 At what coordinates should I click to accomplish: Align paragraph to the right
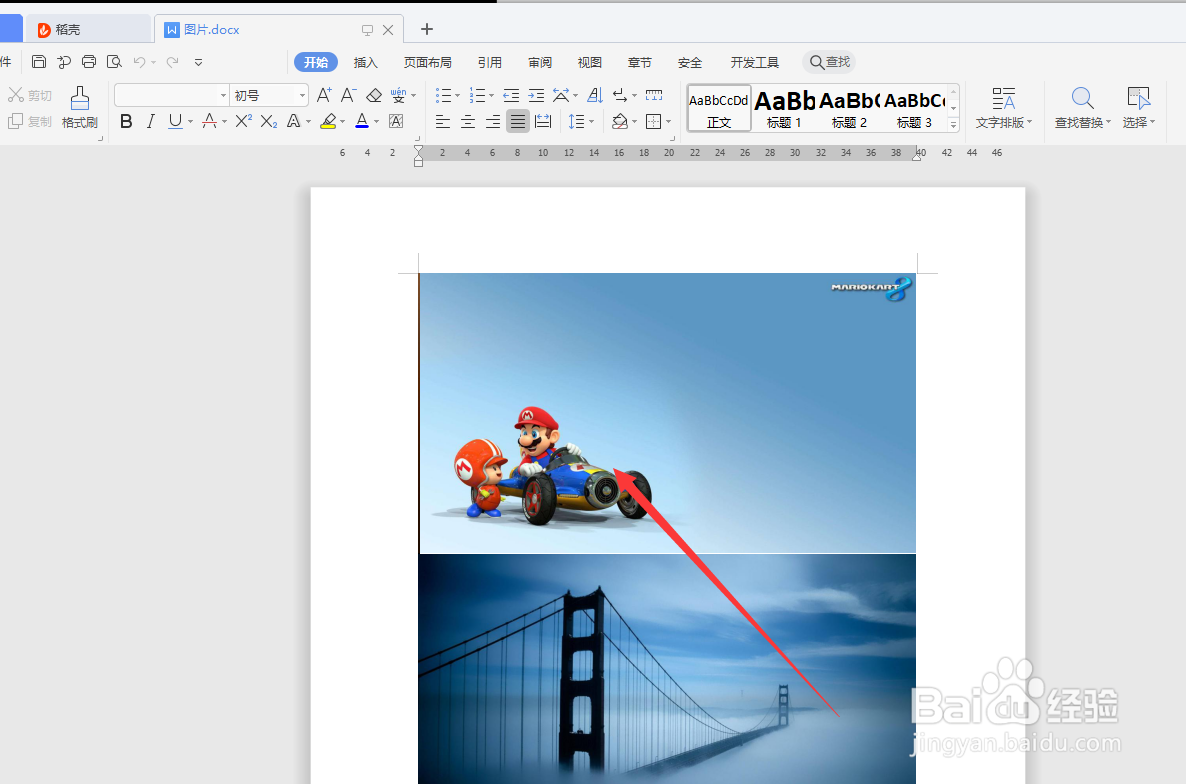click(493, 121)
